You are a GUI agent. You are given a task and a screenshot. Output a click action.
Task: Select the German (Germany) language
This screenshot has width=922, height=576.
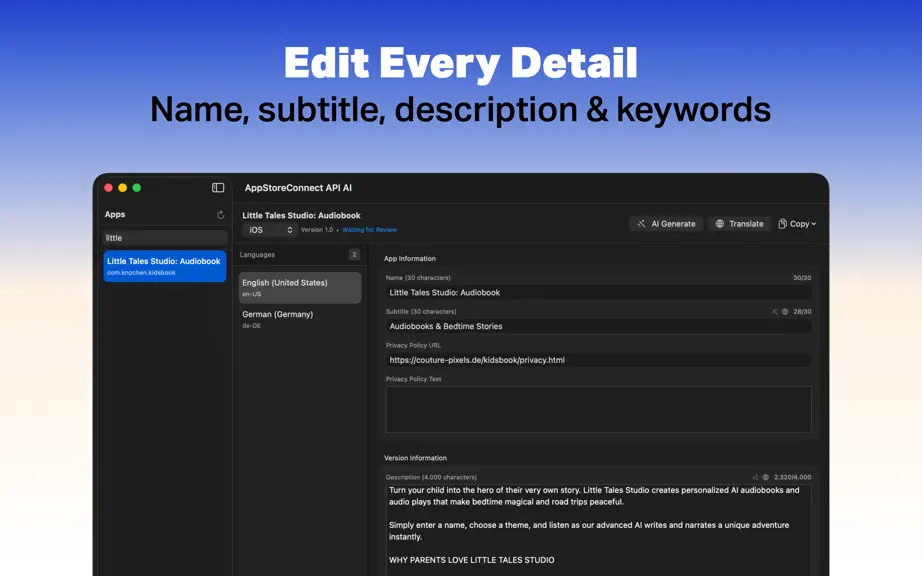point(300,319)
